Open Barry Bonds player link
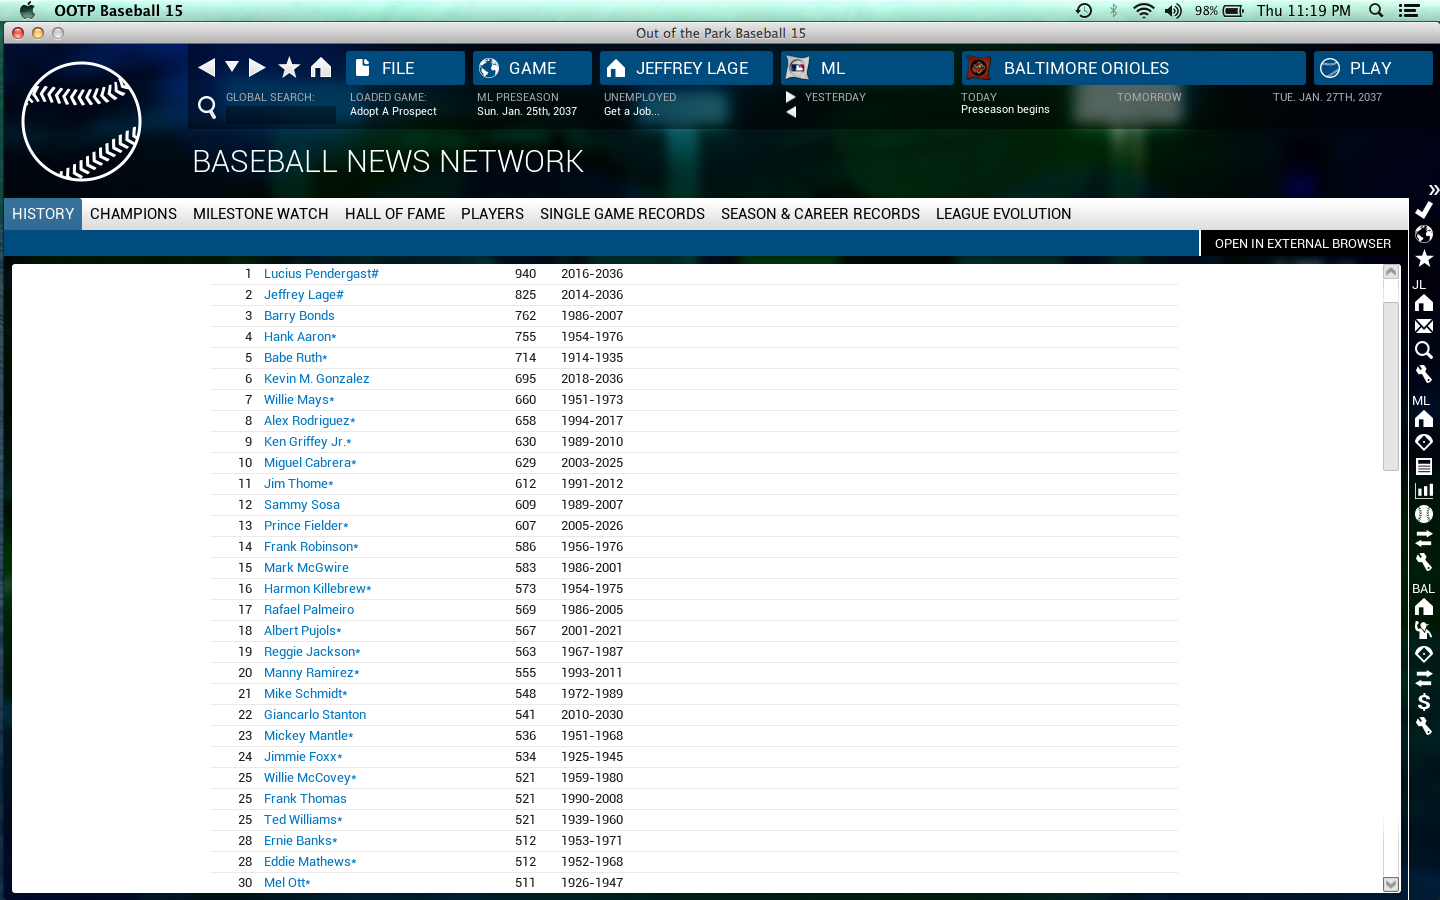1440x900 pixels. click(299, 316)
